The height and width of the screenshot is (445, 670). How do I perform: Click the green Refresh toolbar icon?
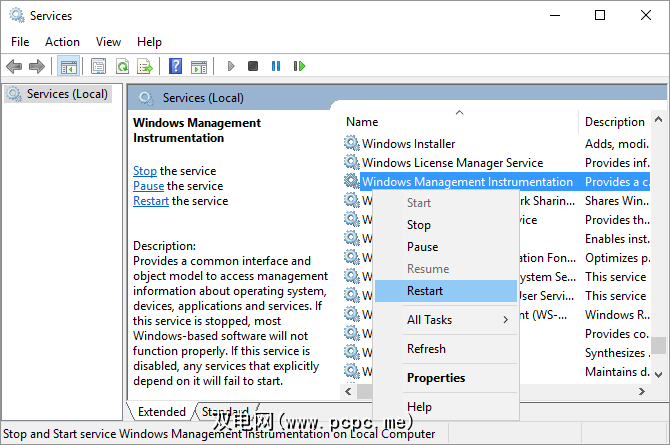coord(122,66)
